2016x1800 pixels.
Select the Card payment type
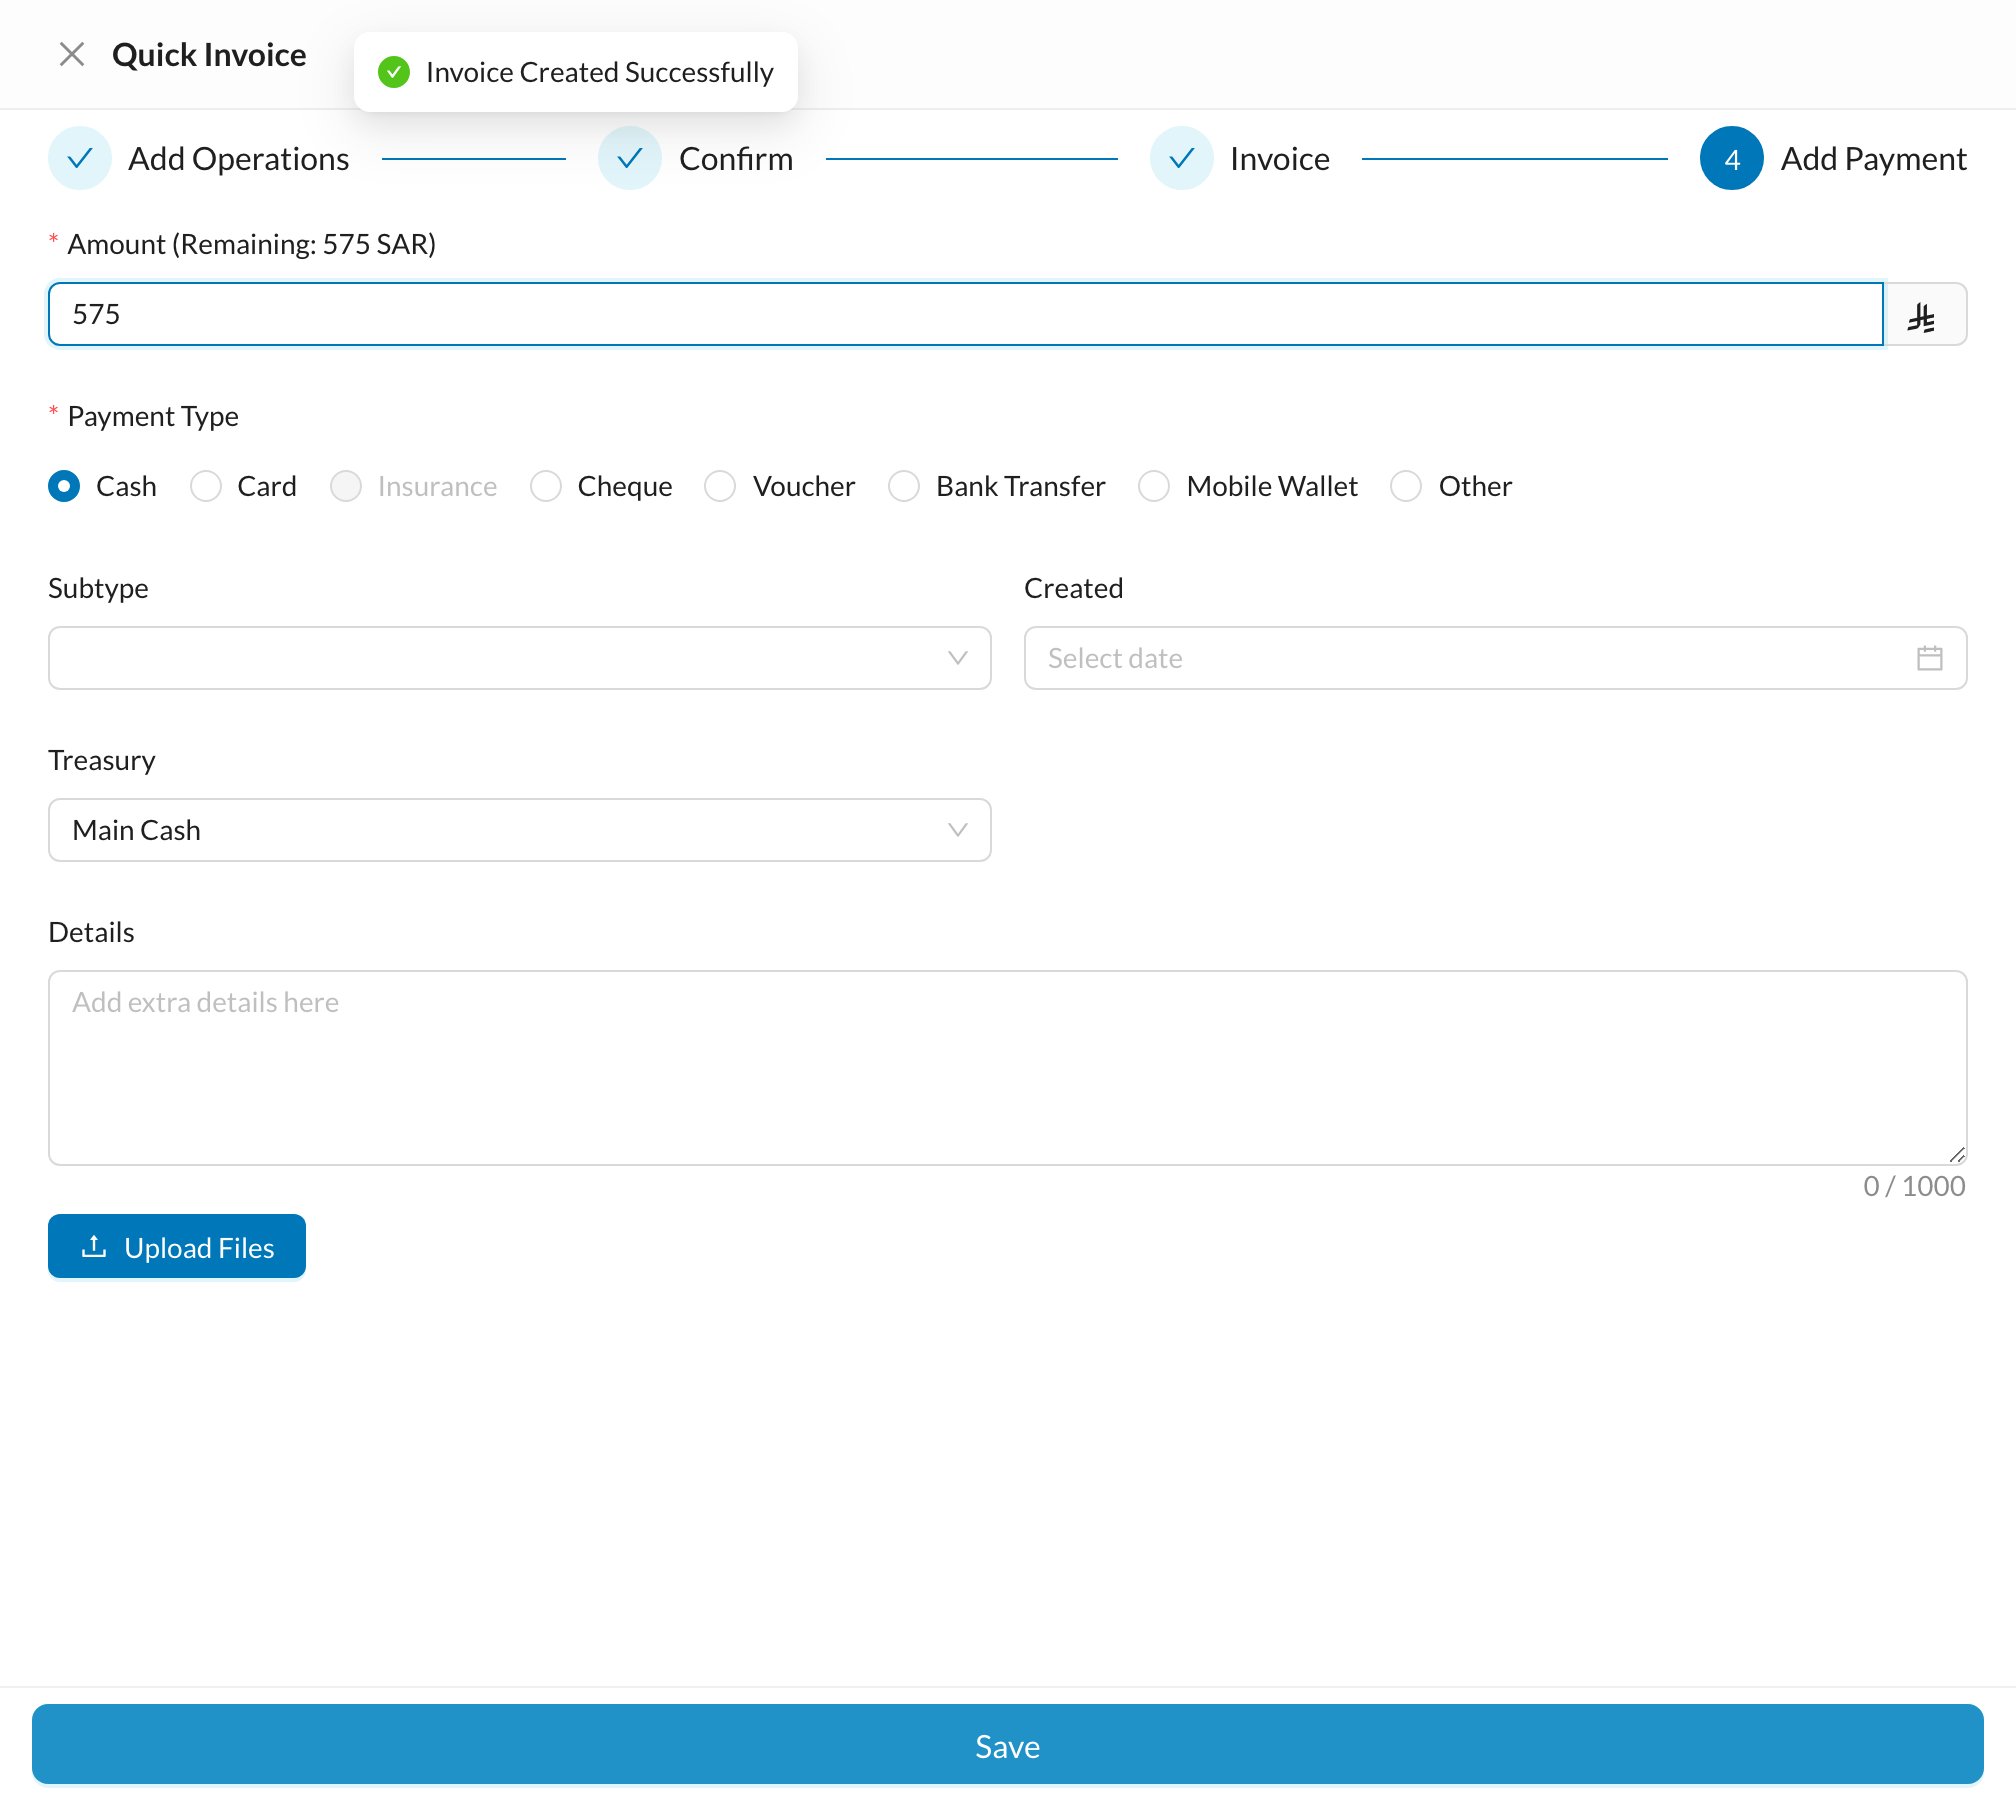[x=206, y=486]
